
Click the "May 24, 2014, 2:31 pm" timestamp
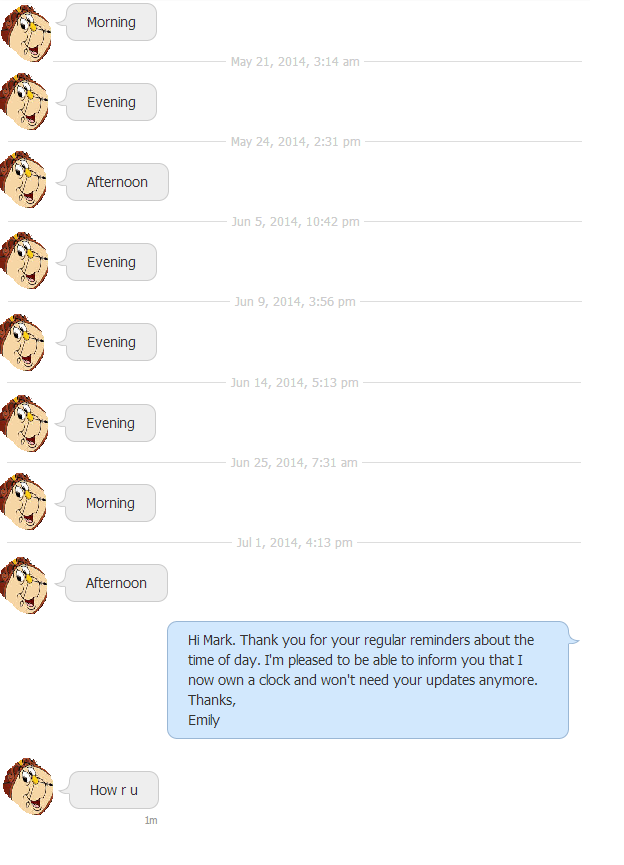pos(295,142)
